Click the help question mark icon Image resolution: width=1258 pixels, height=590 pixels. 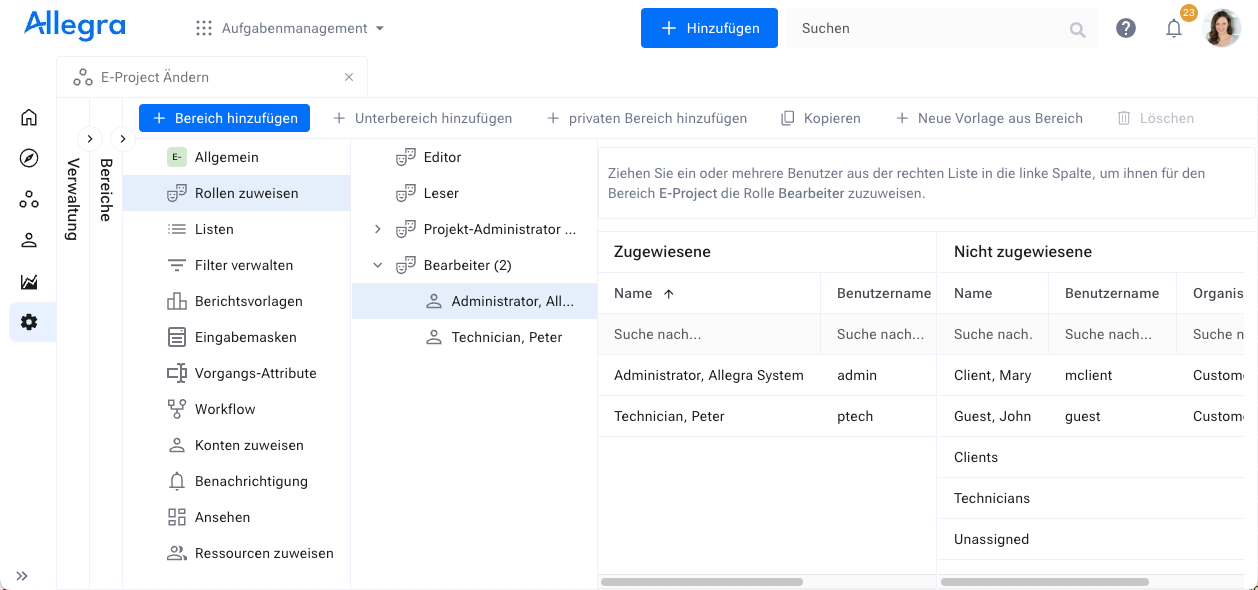[1126, 29]
